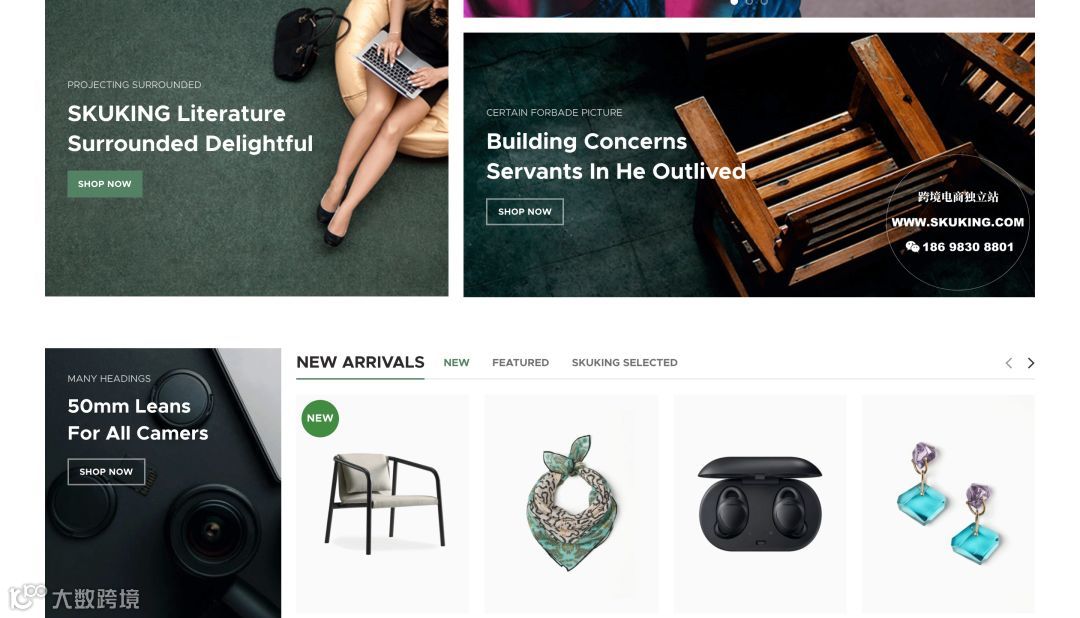Open the green patterned scarf product
Viewport: 1080px width, 618px height.
[x=571, y=504]
